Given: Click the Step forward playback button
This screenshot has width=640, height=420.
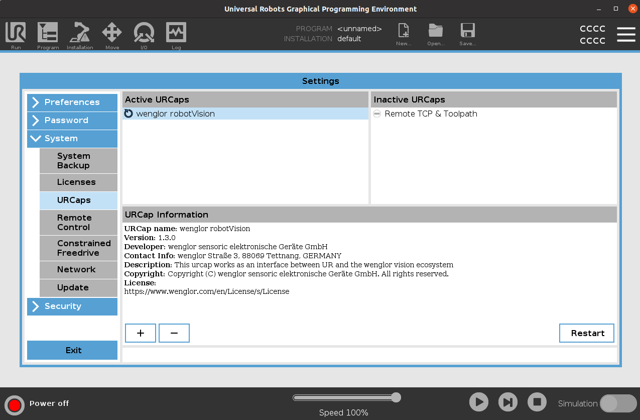Looking at the screenshot, I should [508, 402].
